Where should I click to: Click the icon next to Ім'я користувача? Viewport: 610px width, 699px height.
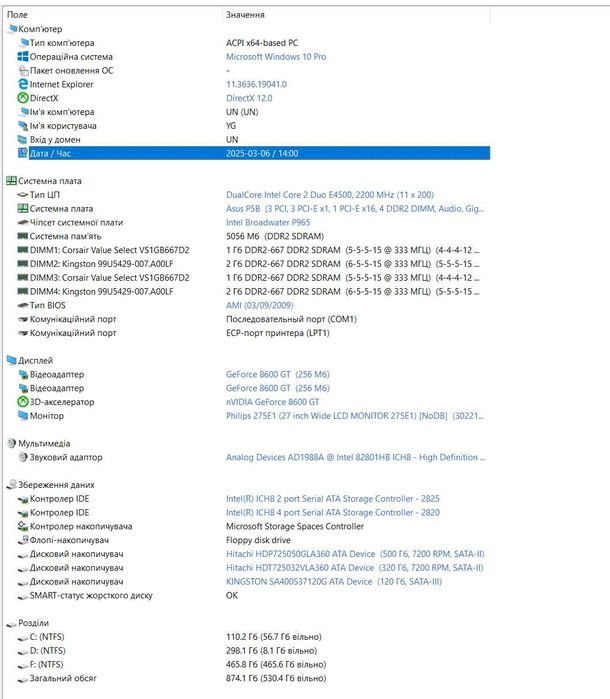(23, 126)
